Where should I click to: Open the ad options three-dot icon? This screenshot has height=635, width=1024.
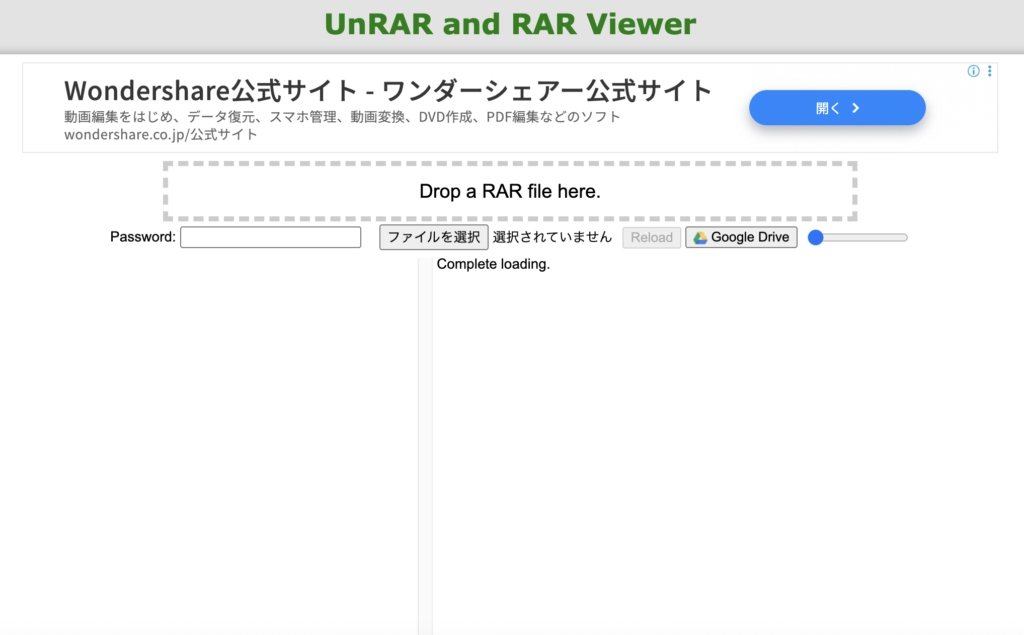click(x=990, y=71)
